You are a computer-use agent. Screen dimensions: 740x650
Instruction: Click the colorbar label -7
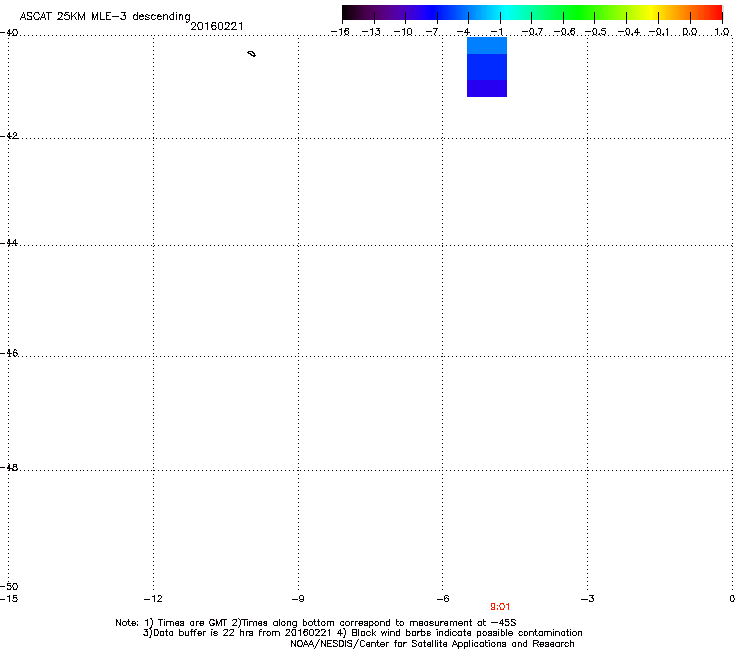[431, 32]
